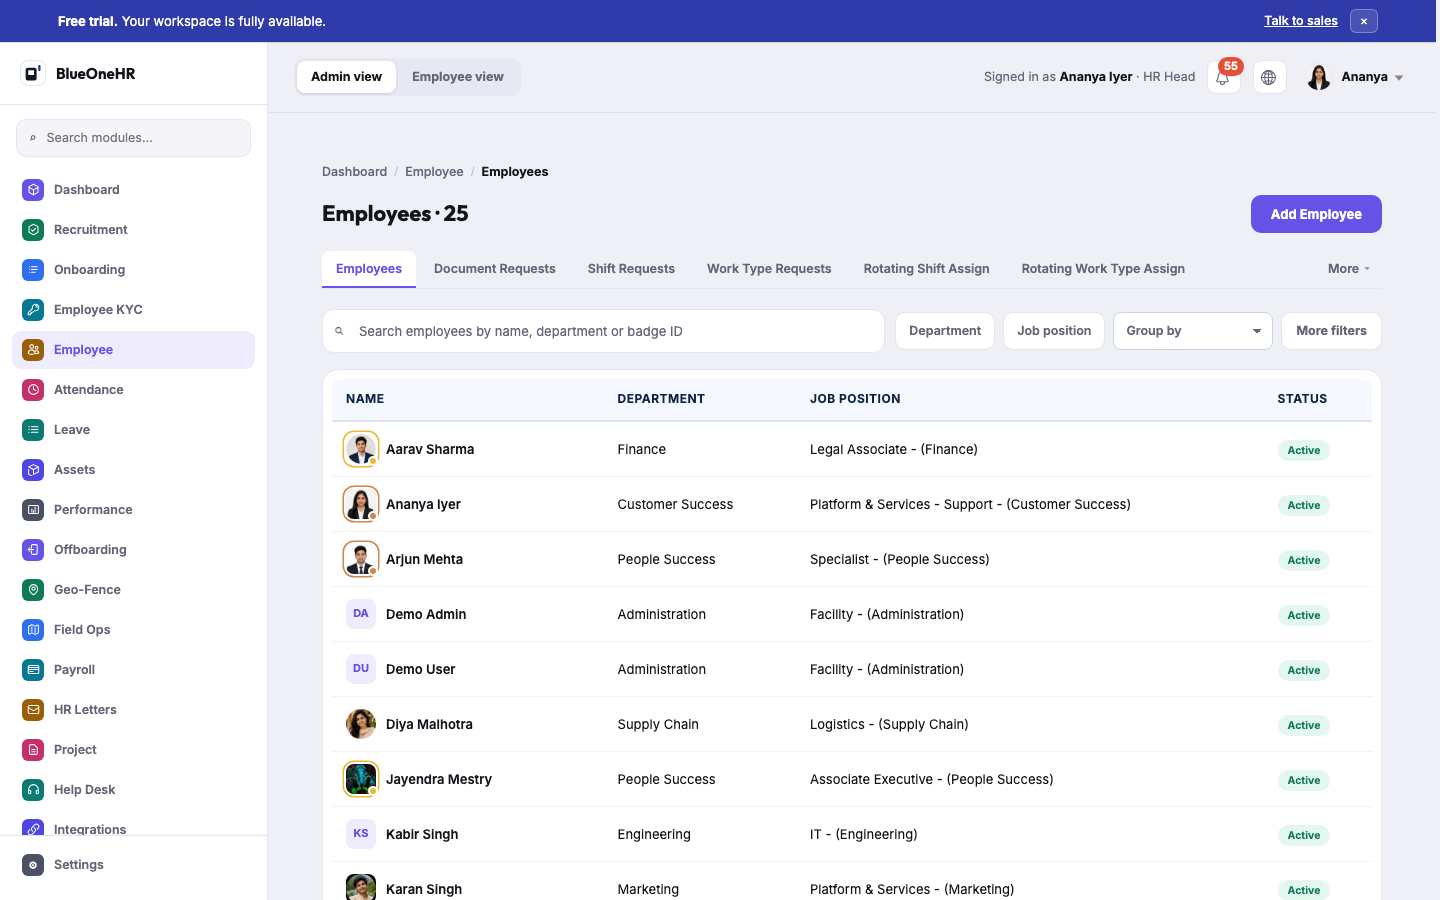The image size is (1440, 900).
Task: Click Aarav Sharma's profile photo
Action: tap(361, 449)
